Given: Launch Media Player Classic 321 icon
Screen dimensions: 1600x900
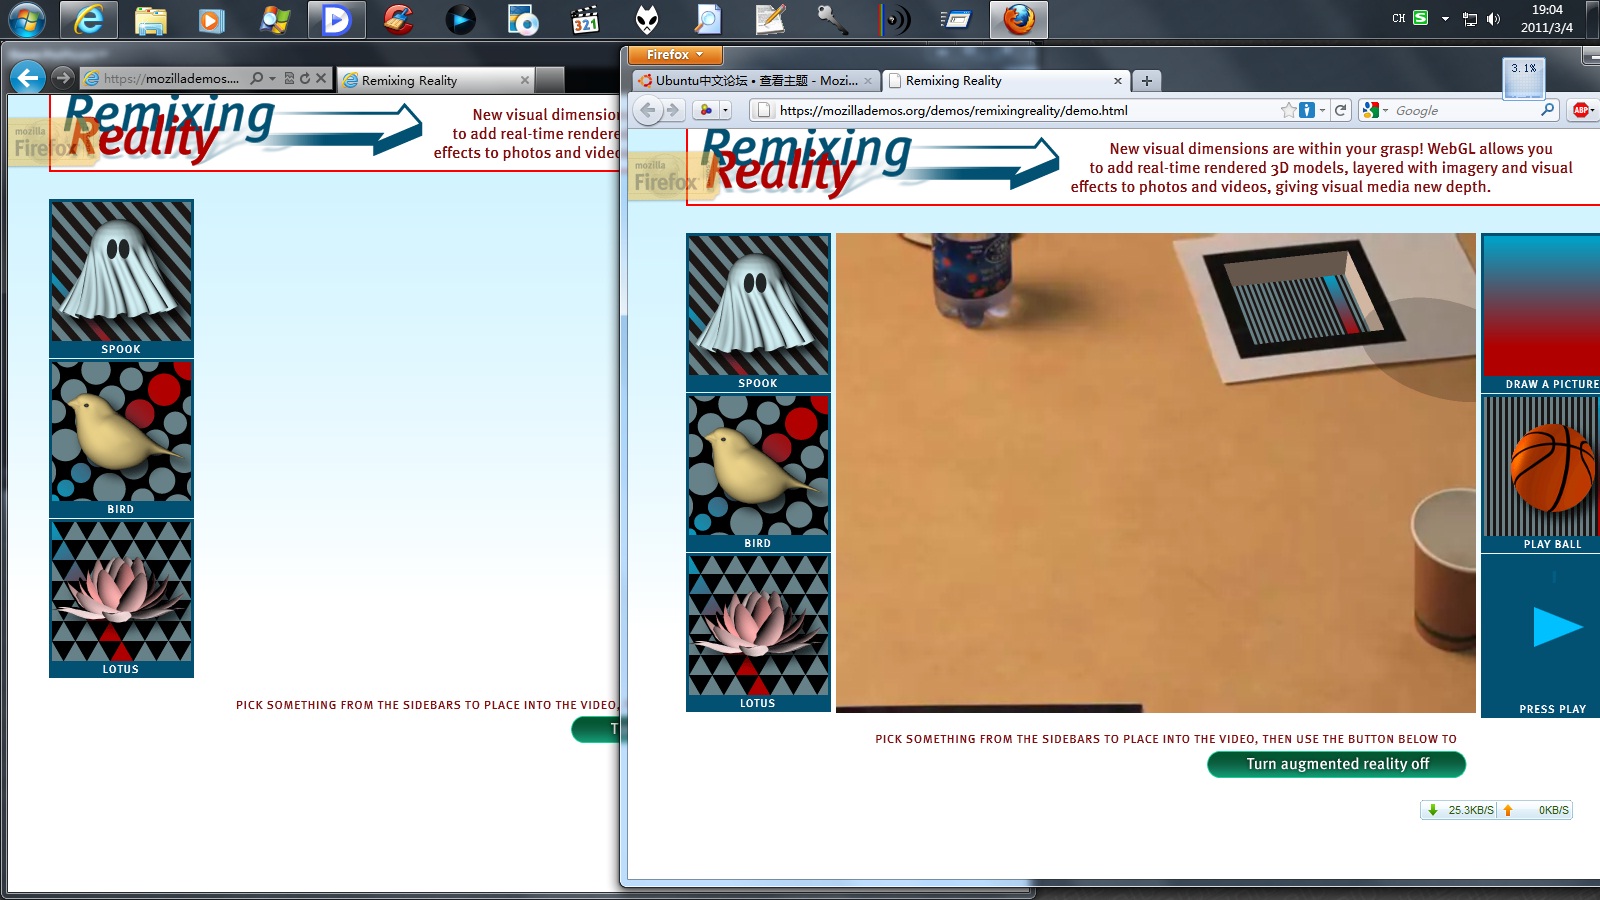Looking at the screenshot, I should pyautogui.click(x=584, y=19).
